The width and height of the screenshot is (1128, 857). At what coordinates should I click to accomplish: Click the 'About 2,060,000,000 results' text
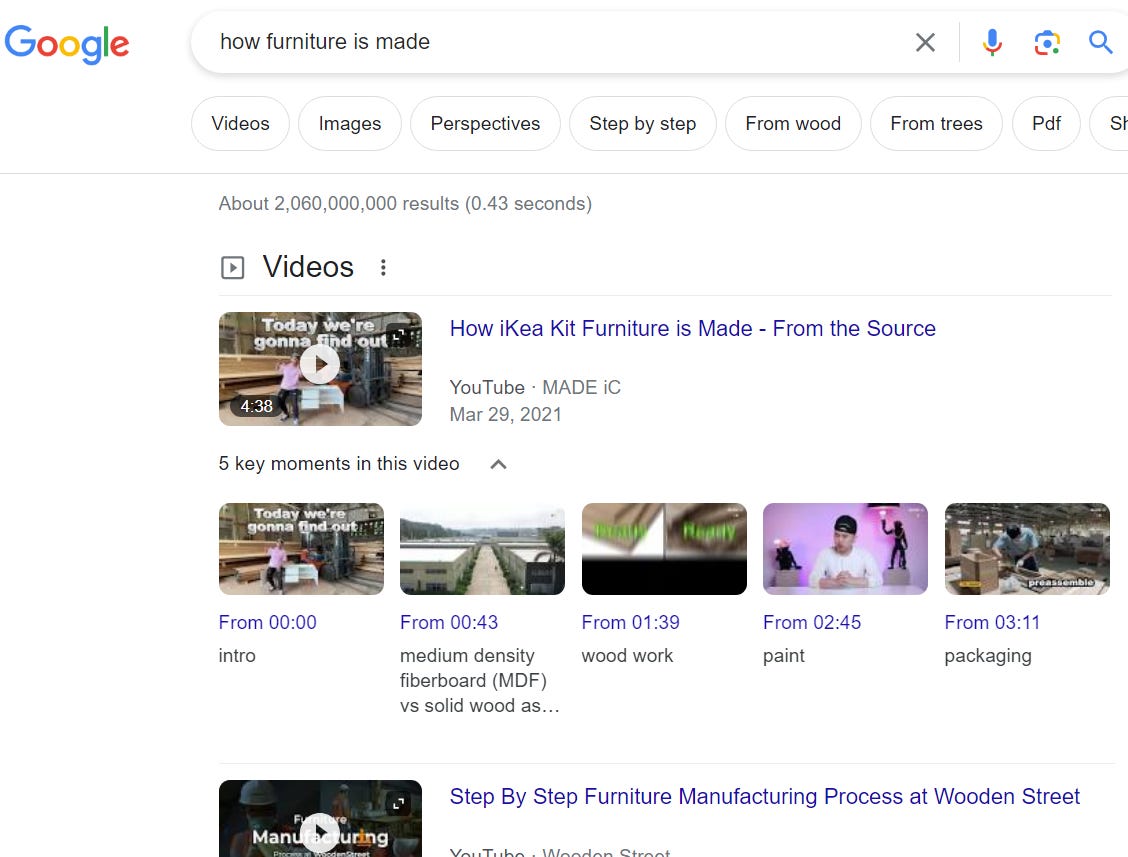[405, 204]
